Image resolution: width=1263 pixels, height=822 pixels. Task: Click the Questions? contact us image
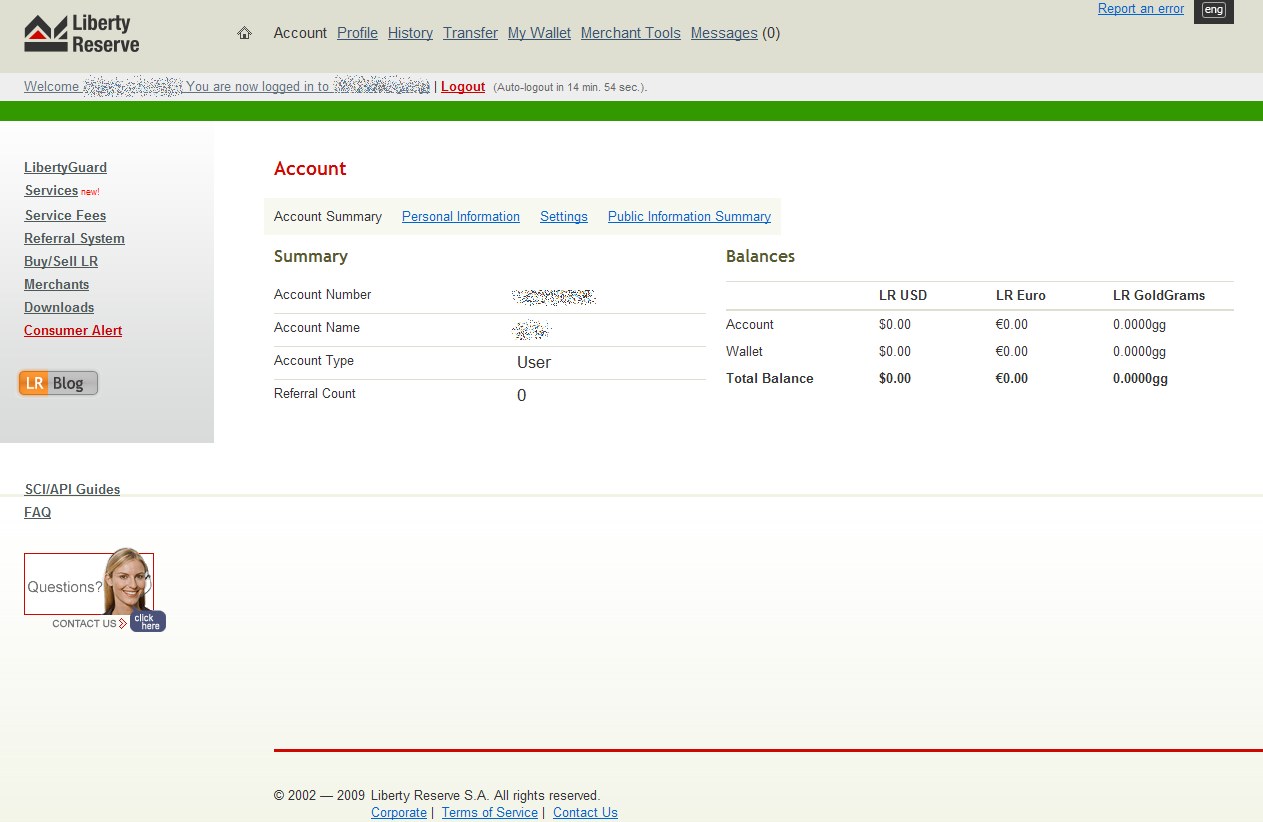click(x=89, y=585)
